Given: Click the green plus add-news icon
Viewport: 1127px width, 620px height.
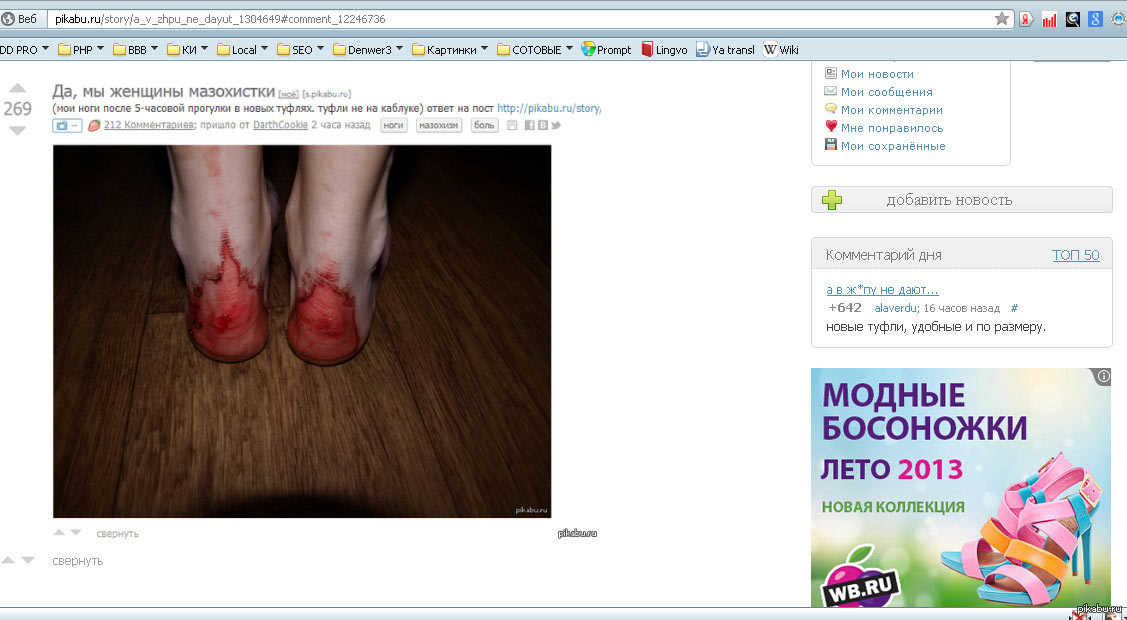Looking at the screenshot, I should [832, 200].
